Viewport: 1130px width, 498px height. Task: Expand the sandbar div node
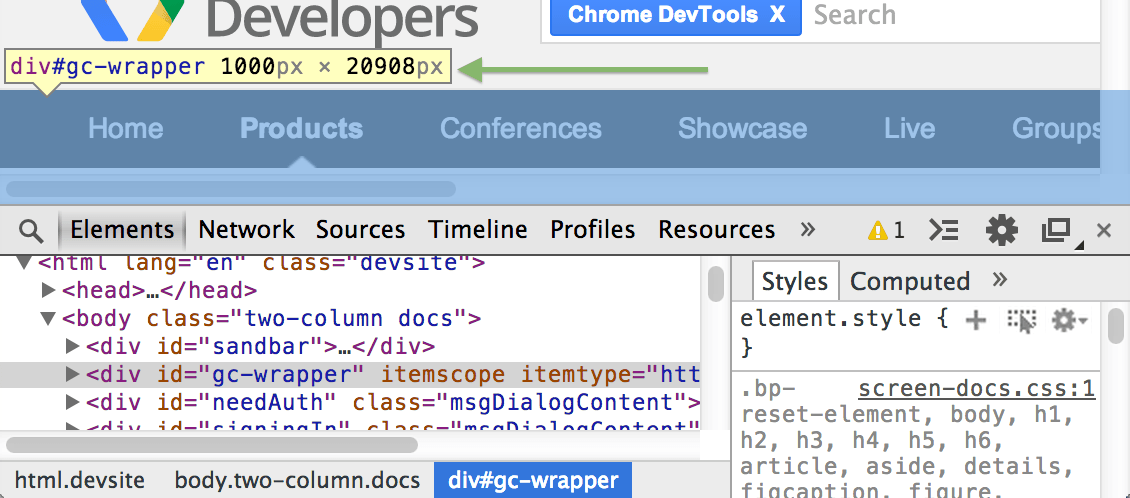coord(72,347)
